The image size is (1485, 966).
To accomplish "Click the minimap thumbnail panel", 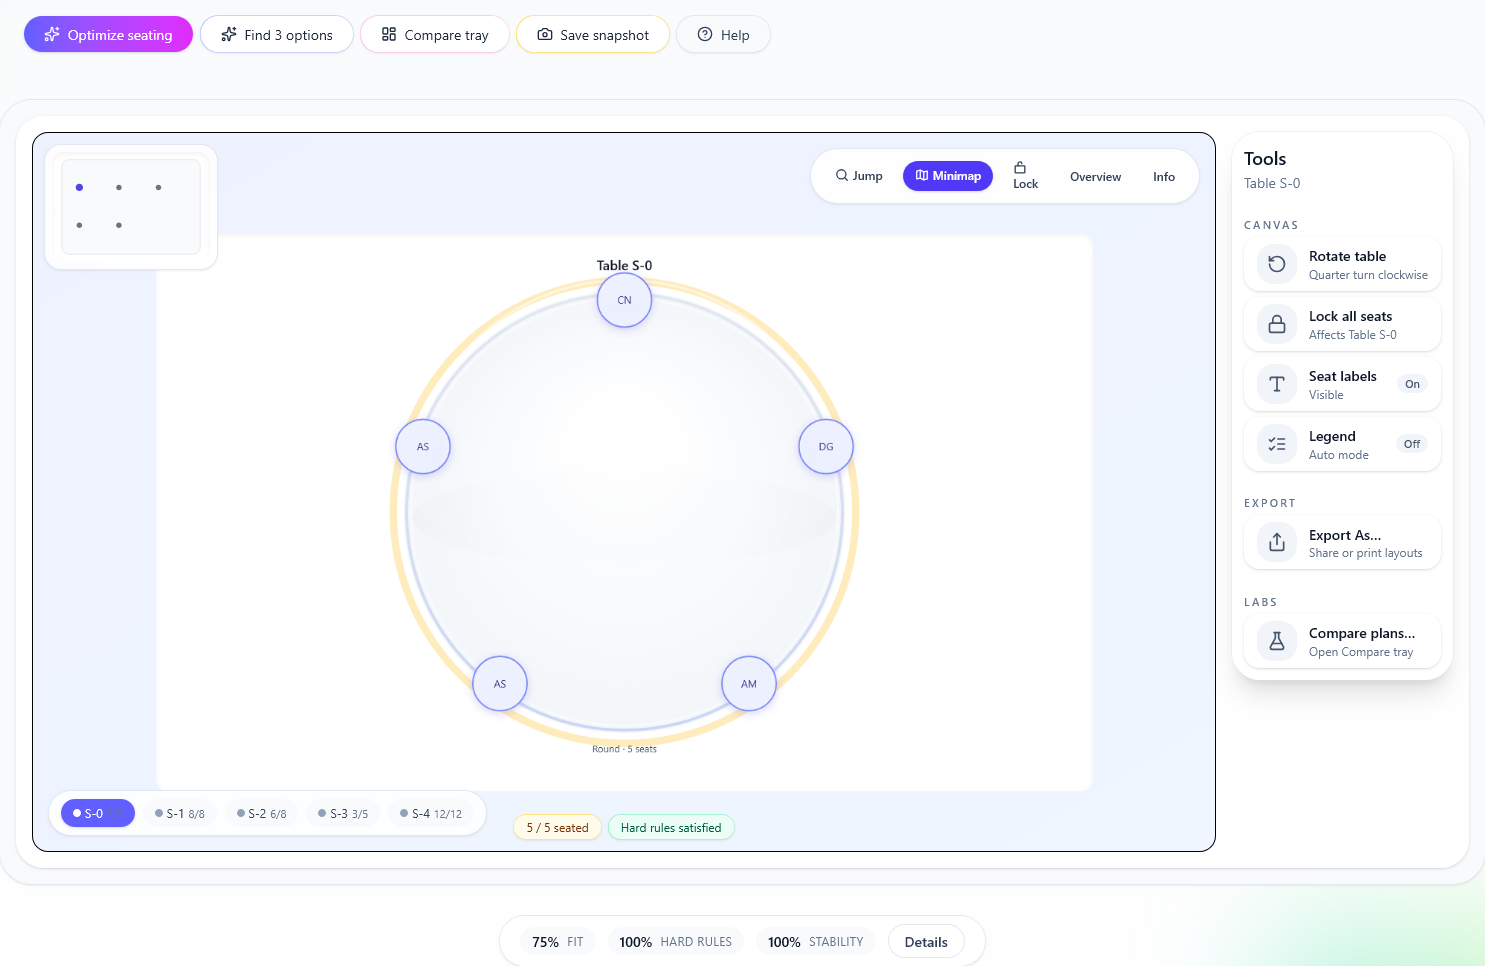I will [131, 207].
